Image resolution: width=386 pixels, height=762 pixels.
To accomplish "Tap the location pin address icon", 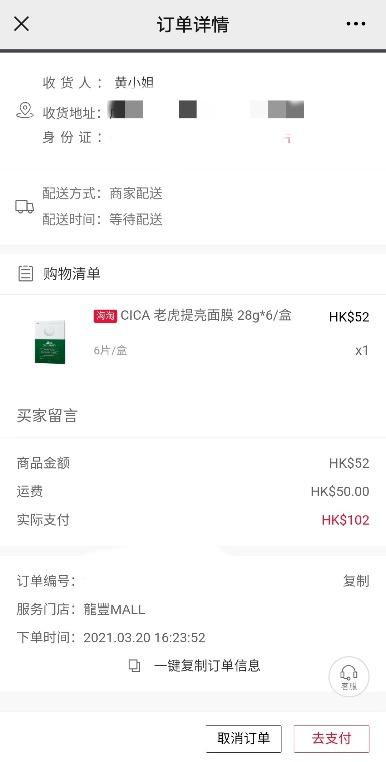I will point(24,111).
